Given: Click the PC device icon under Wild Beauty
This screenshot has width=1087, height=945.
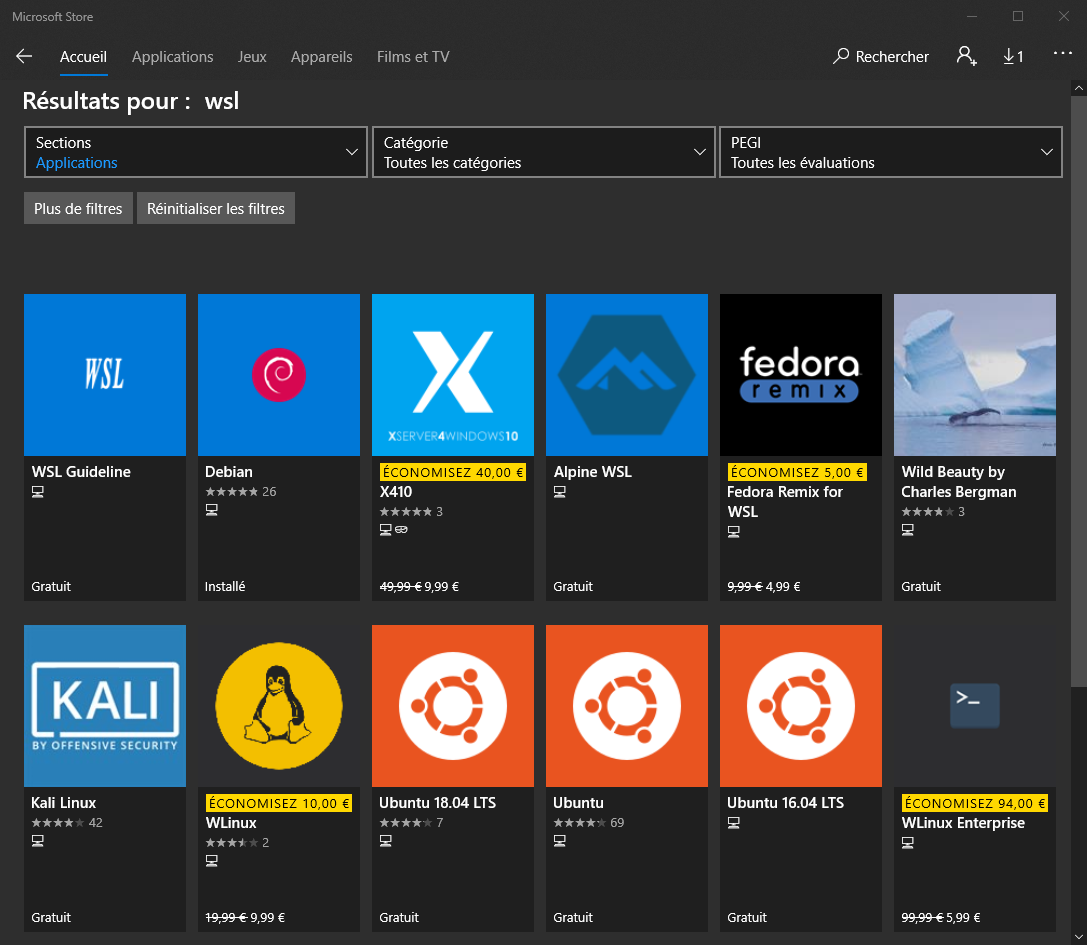Looking at the screenshot, I should tap(907, 530).
